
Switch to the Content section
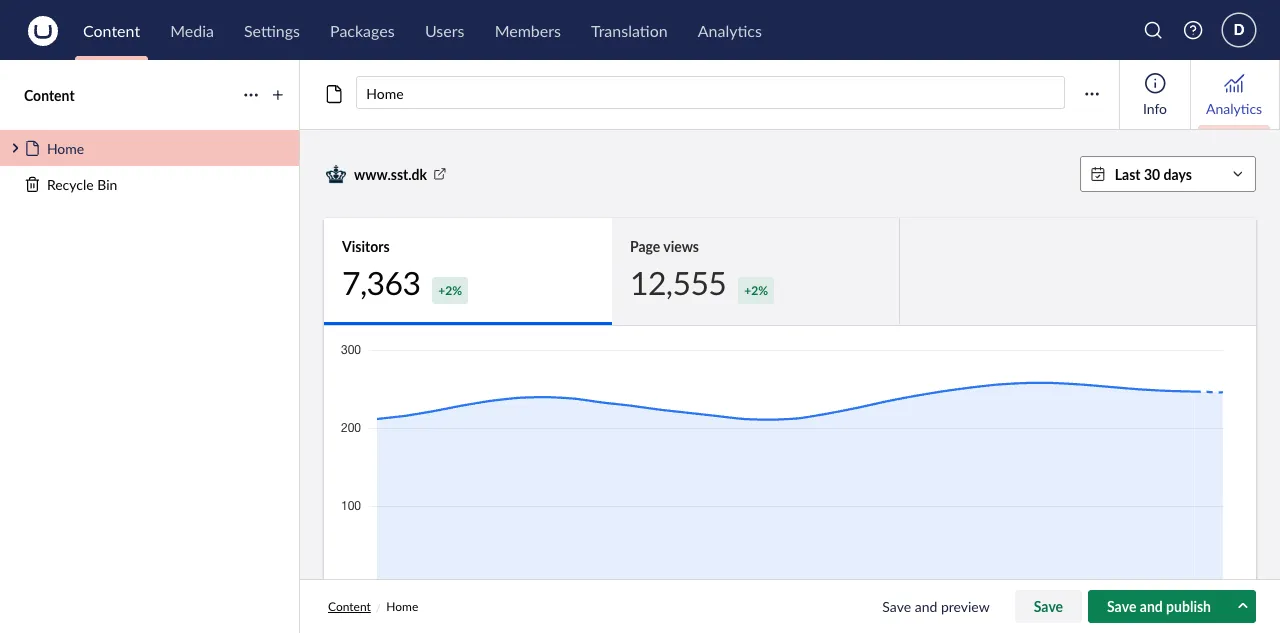(112, 31)
